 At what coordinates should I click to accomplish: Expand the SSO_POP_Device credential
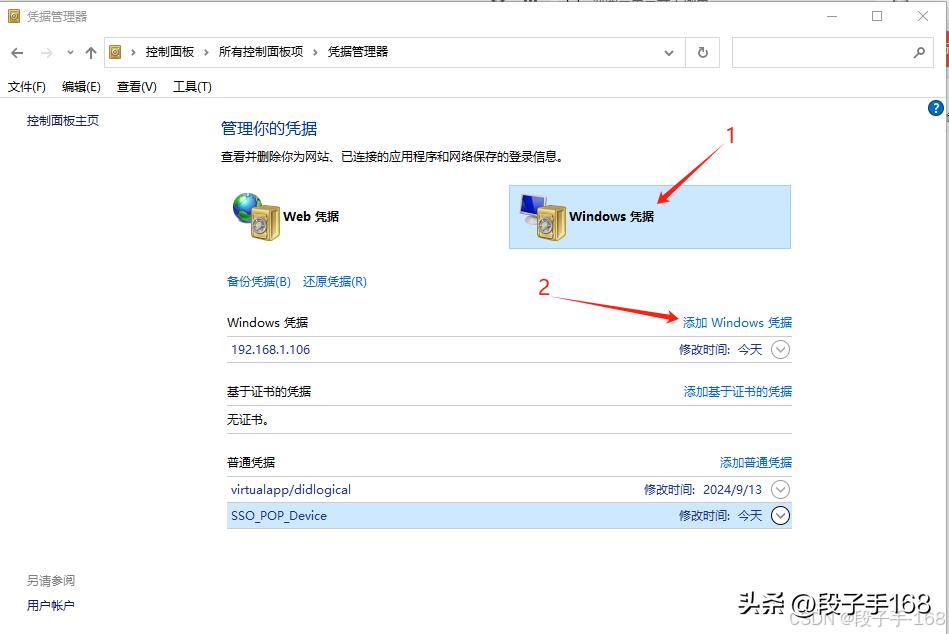click(779, 515)
